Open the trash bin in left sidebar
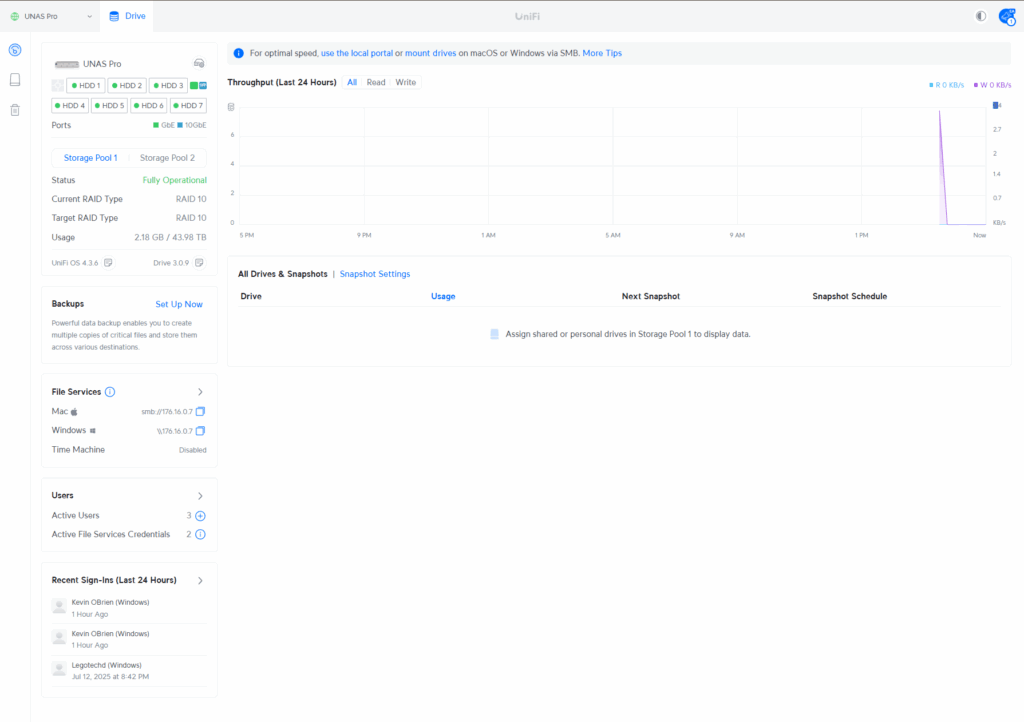 click(15, 110)
